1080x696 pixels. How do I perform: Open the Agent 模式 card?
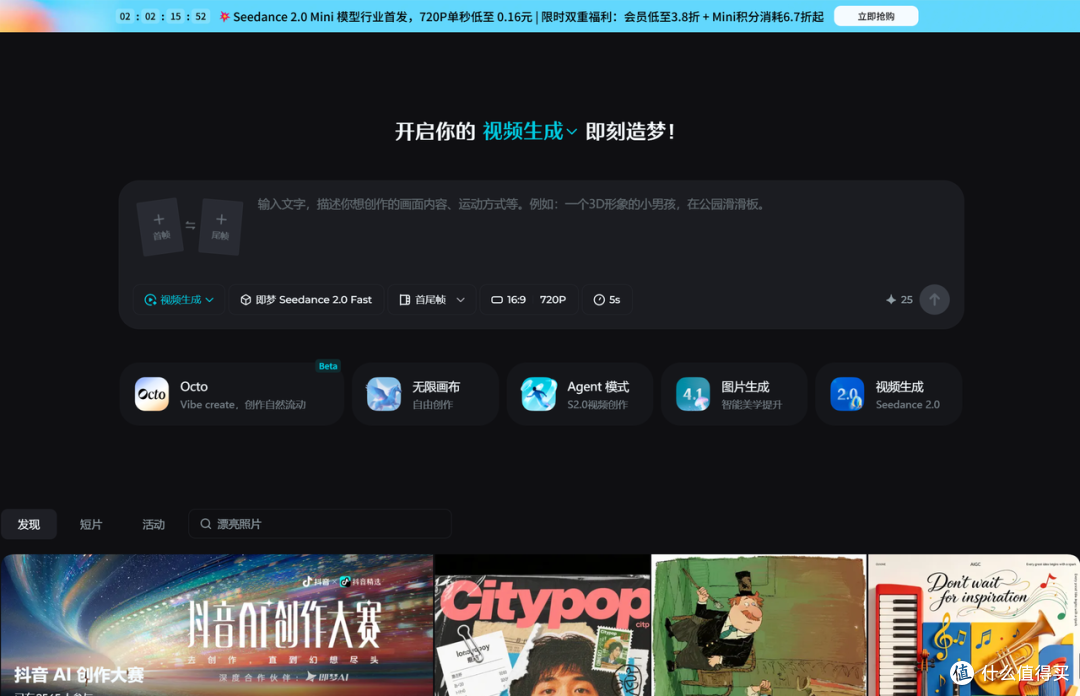(x=580, y=394)
